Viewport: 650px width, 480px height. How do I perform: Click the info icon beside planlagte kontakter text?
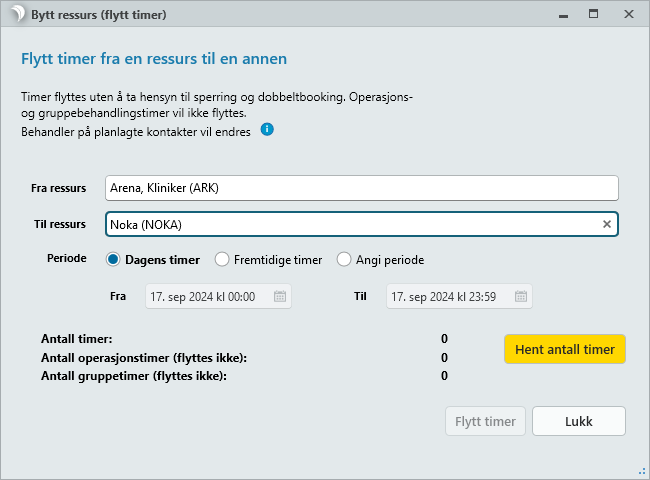(267, 130)
